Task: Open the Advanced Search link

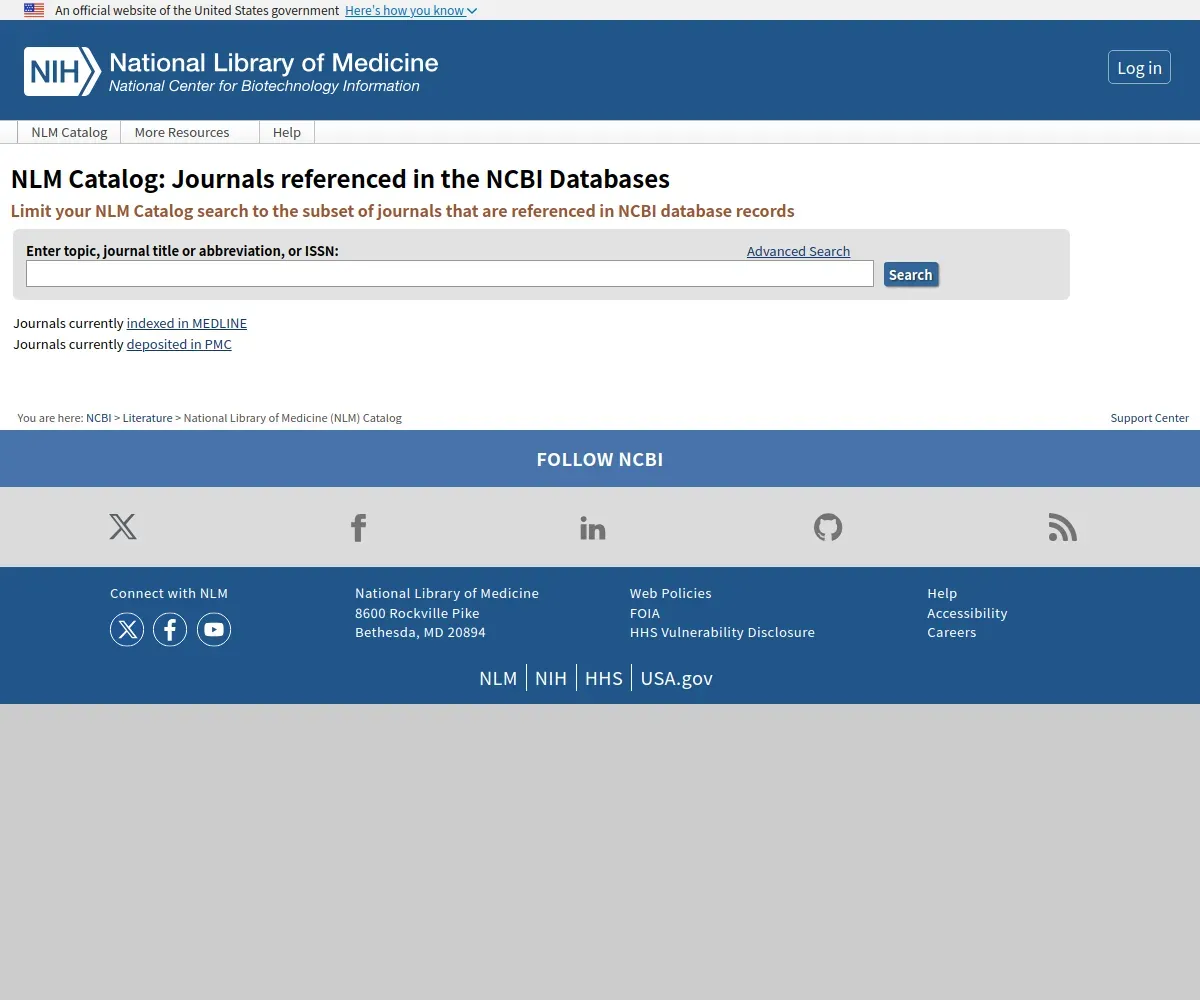Action: tap(798, 251)
